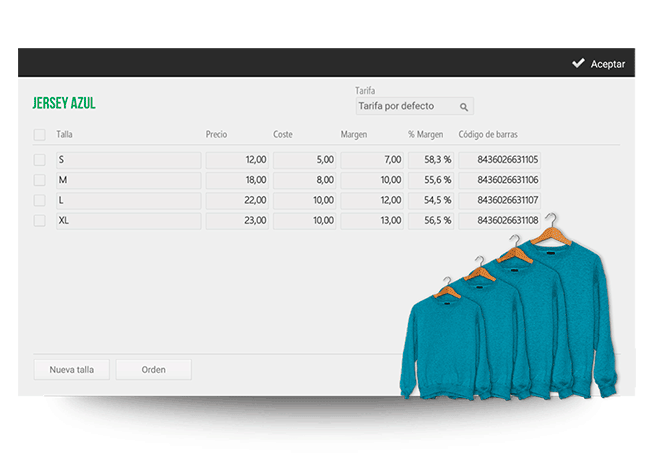Click the barcode field 8436026631107

[500, 201]
